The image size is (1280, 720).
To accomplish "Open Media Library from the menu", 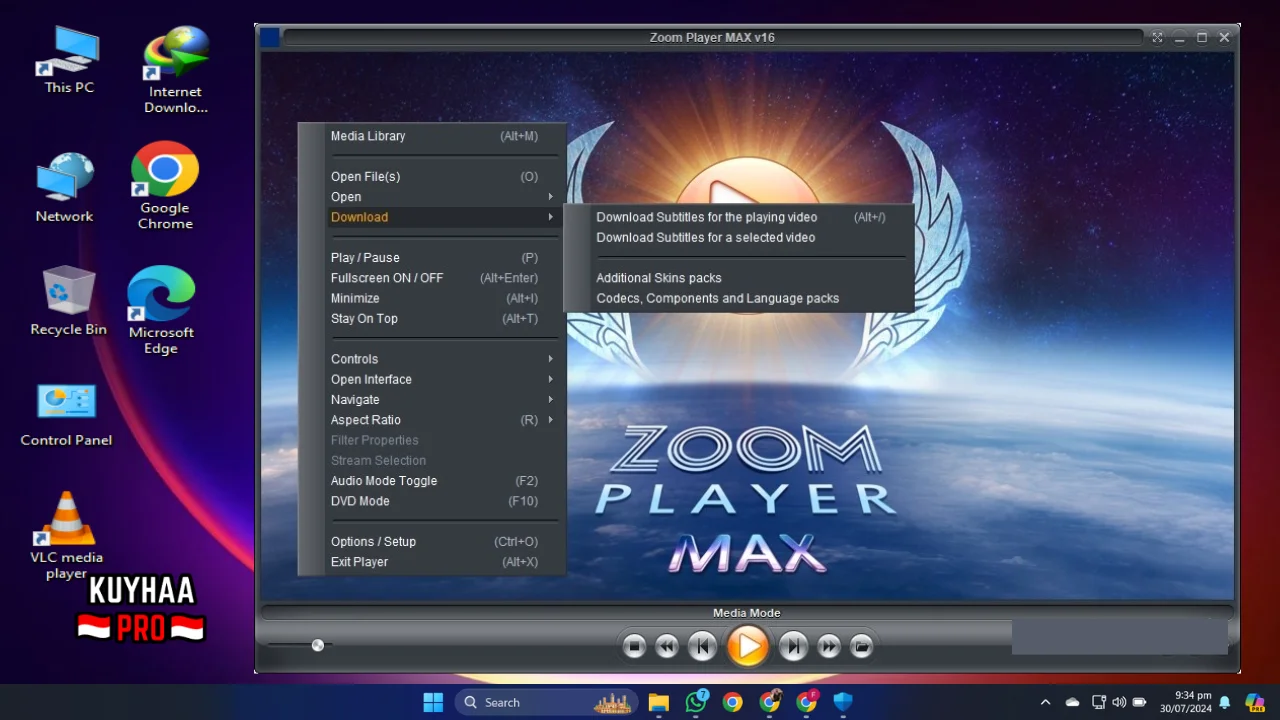I will [x=434, y=136].
